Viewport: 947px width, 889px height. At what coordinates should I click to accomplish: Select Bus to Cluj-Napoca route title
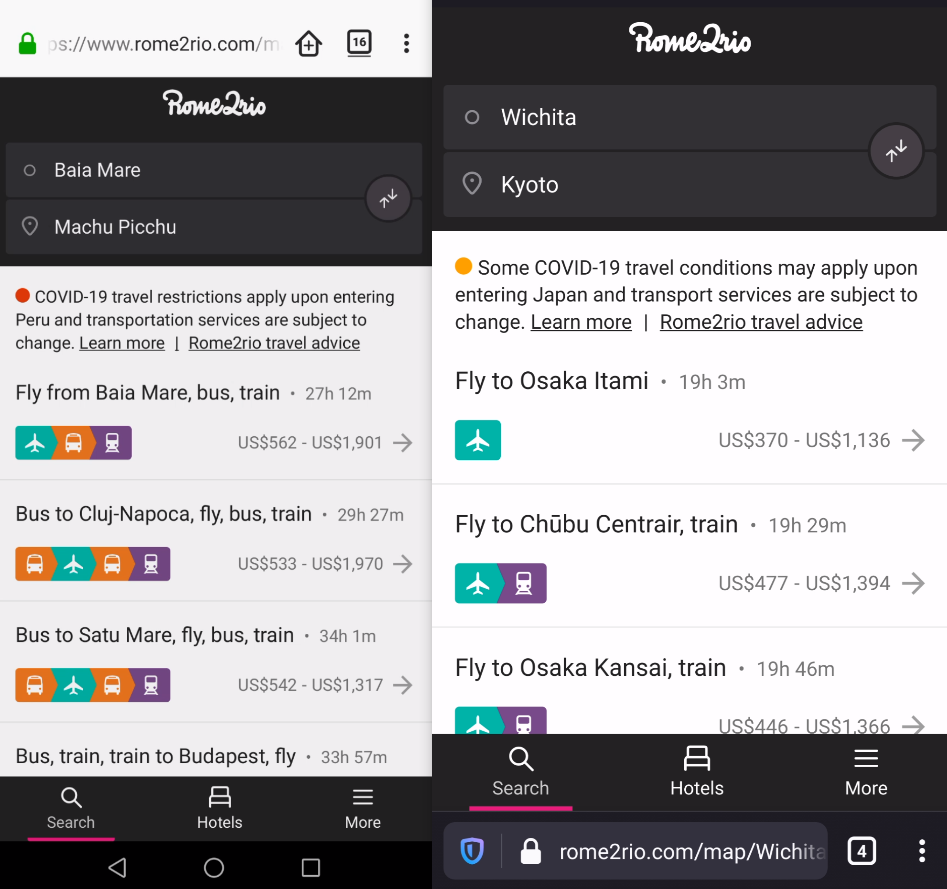pos(164,514)
